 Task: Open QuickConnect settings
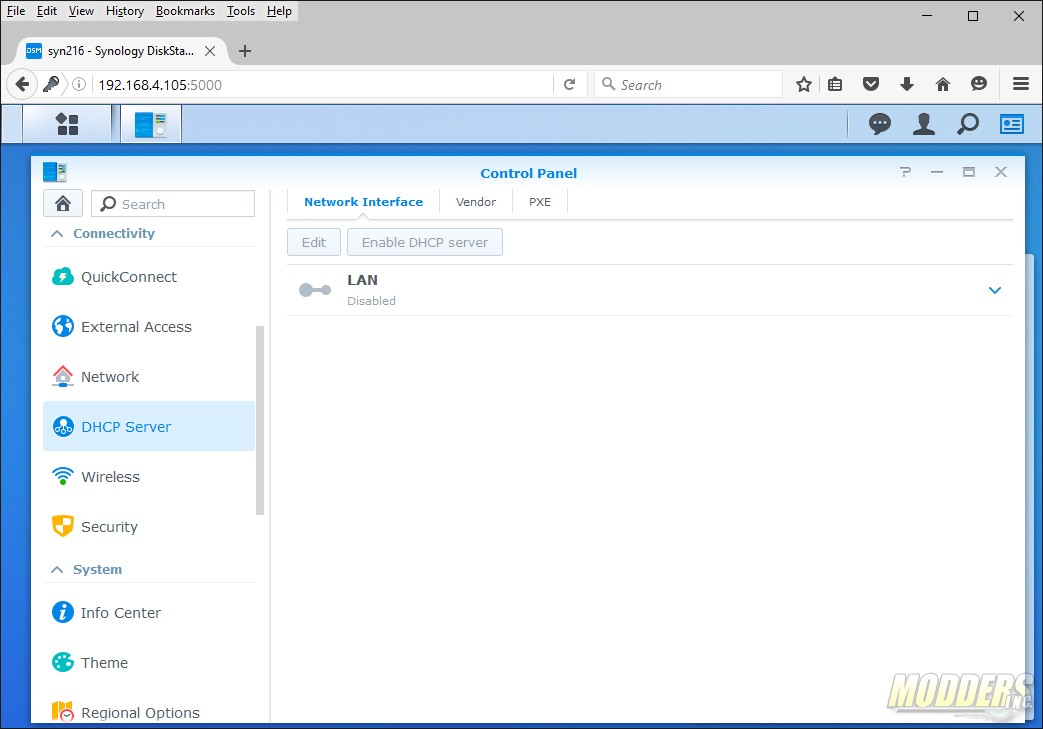pyautogui.click(x=149, y=277)
